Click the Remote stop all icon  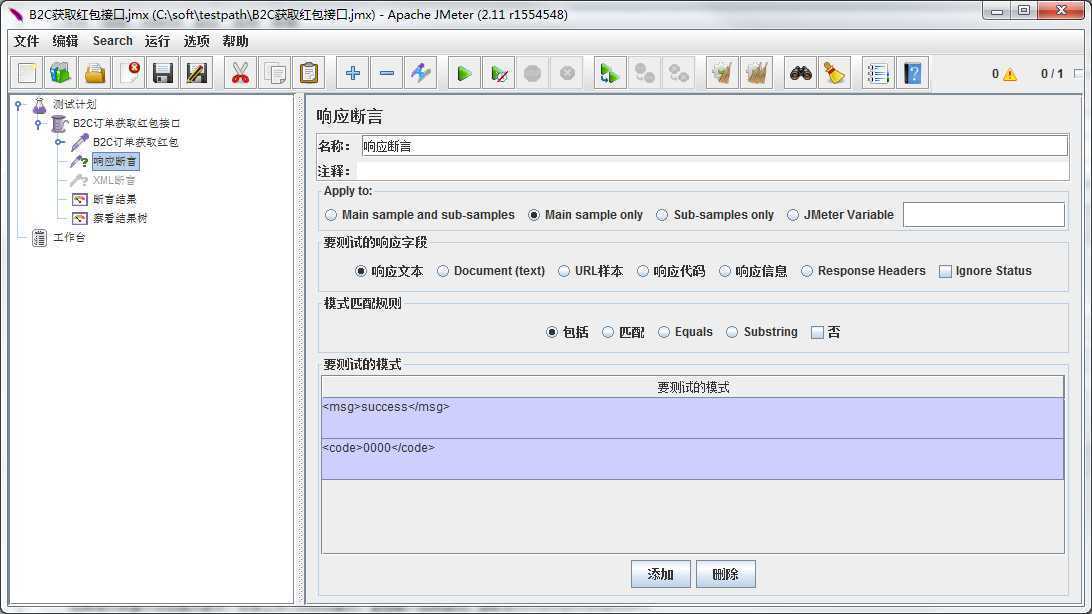[644, 73]
